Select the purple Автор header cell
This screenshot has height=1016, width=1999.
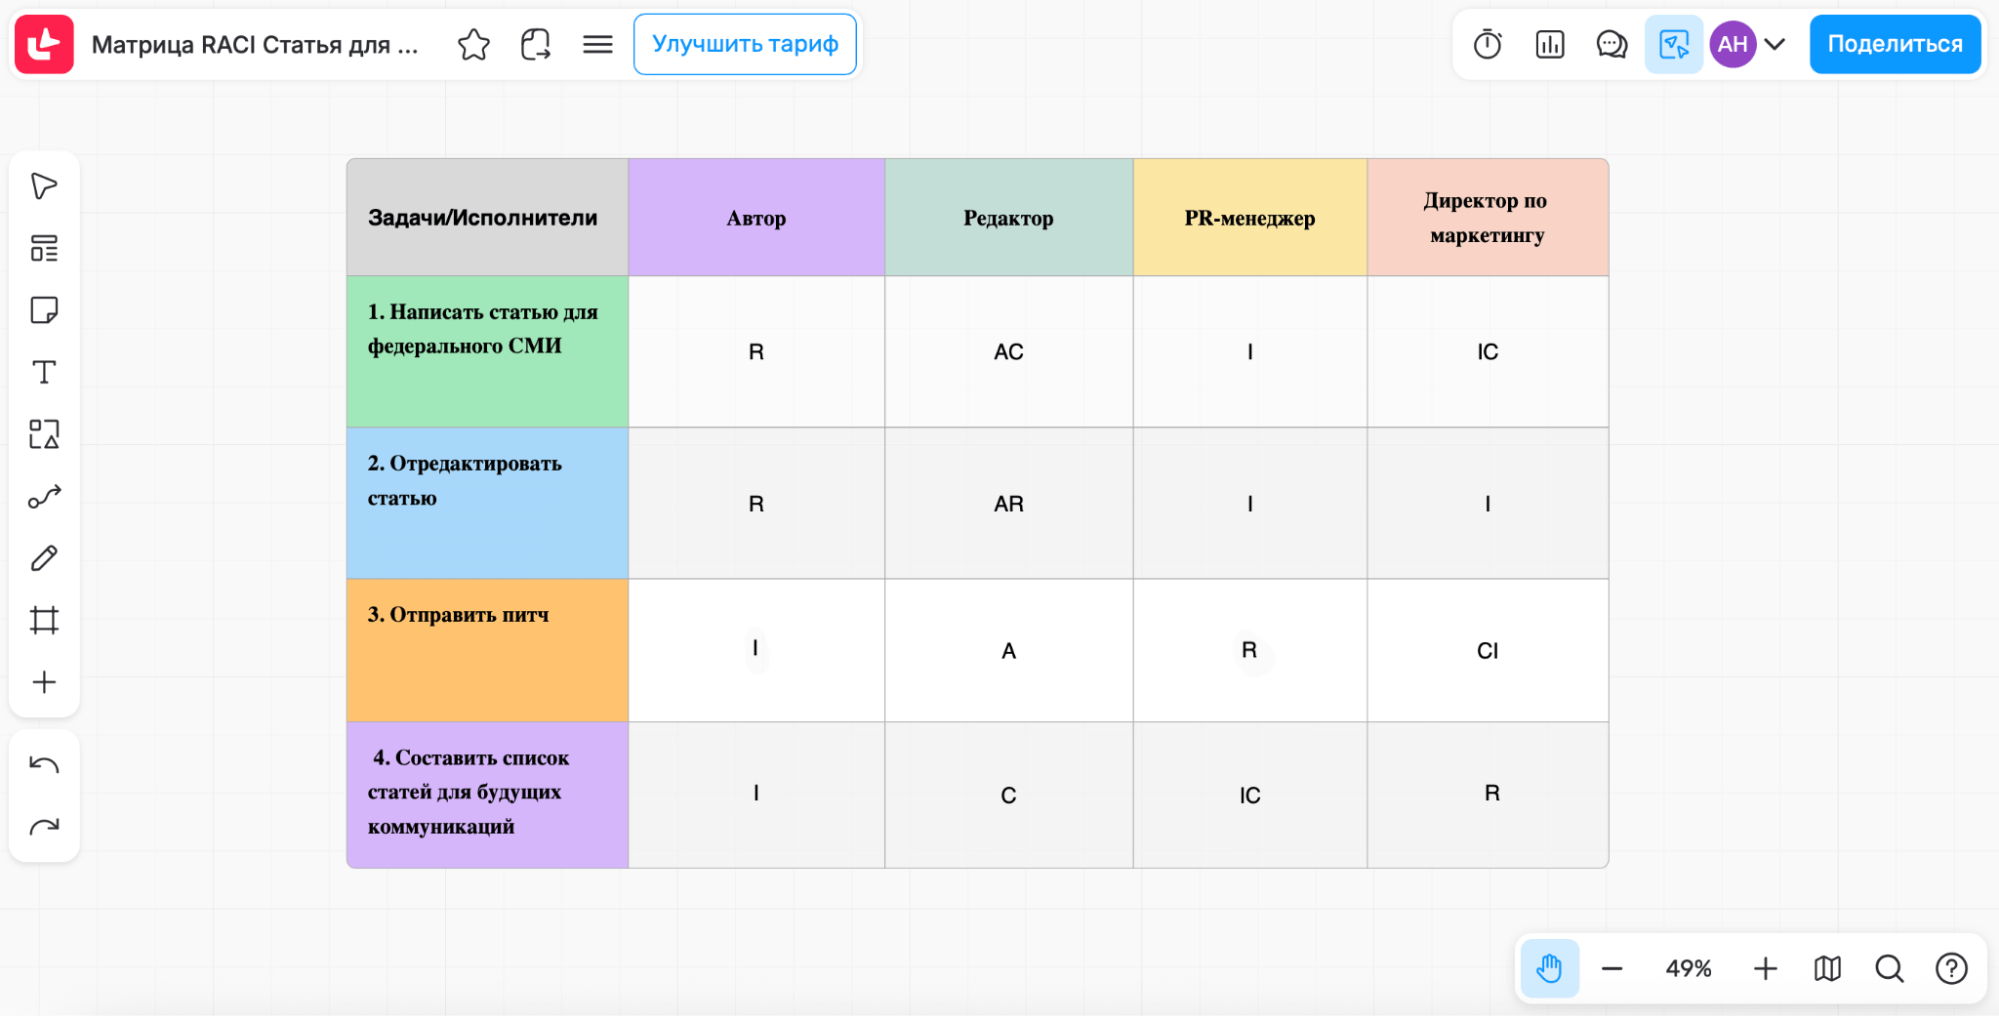pyautogui.click(x=756, y=218)
